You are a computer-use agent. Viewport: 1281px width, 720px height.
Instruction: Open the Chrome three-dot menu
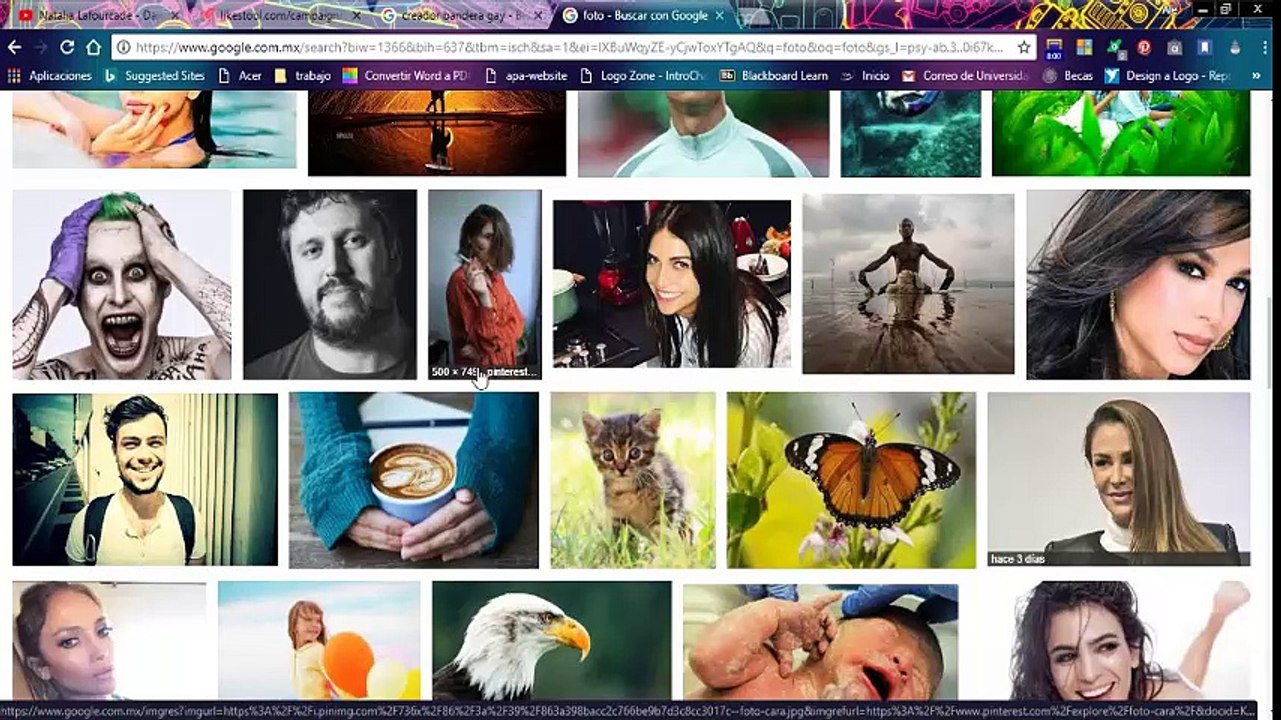(x=1264, y=47)
